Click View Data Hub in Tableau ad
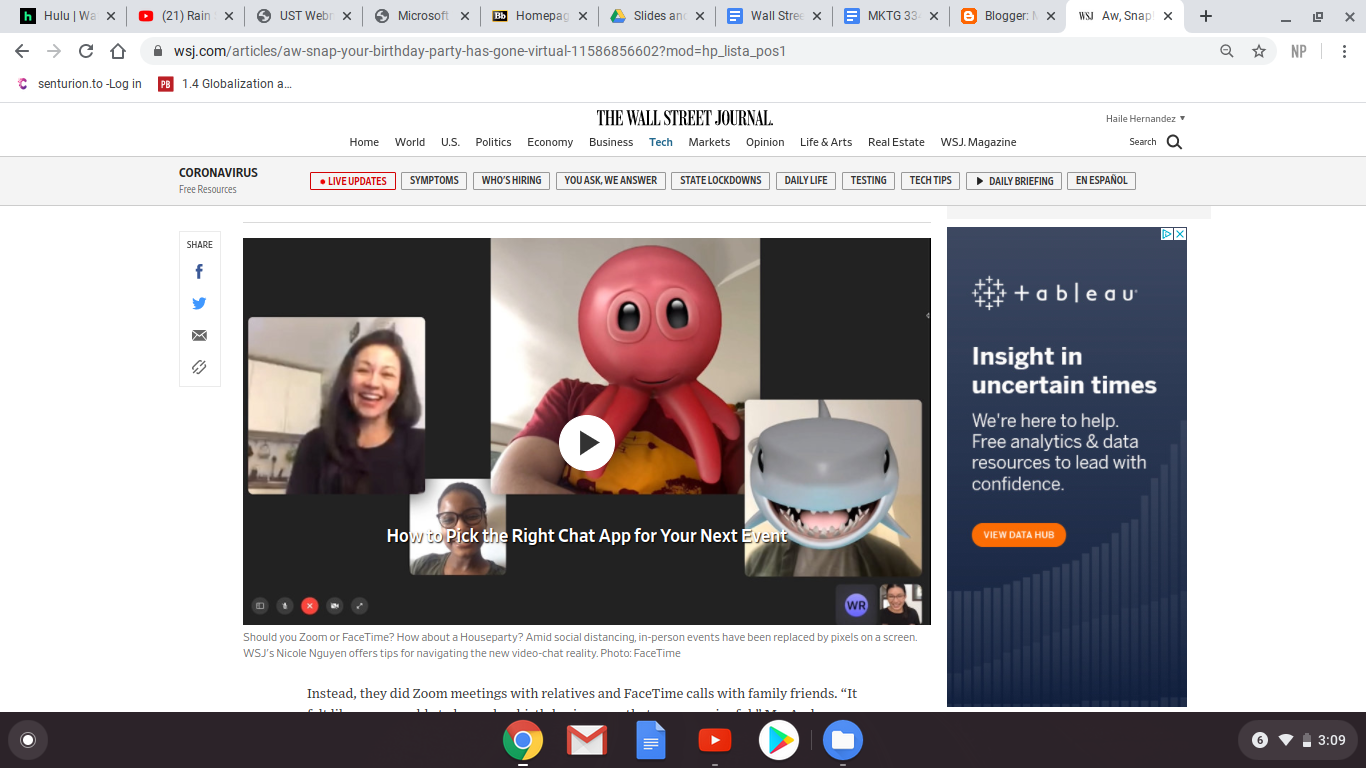The width and height of the screenshot is (1366, 768). [1019, 535]
